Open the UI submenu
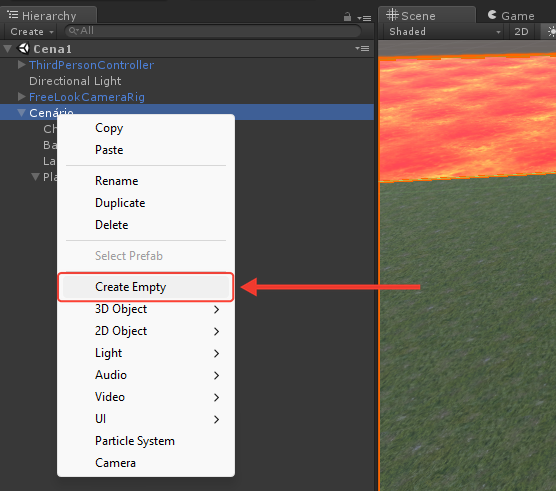Viewport: 556px width, 491px height. click(146, 419)
